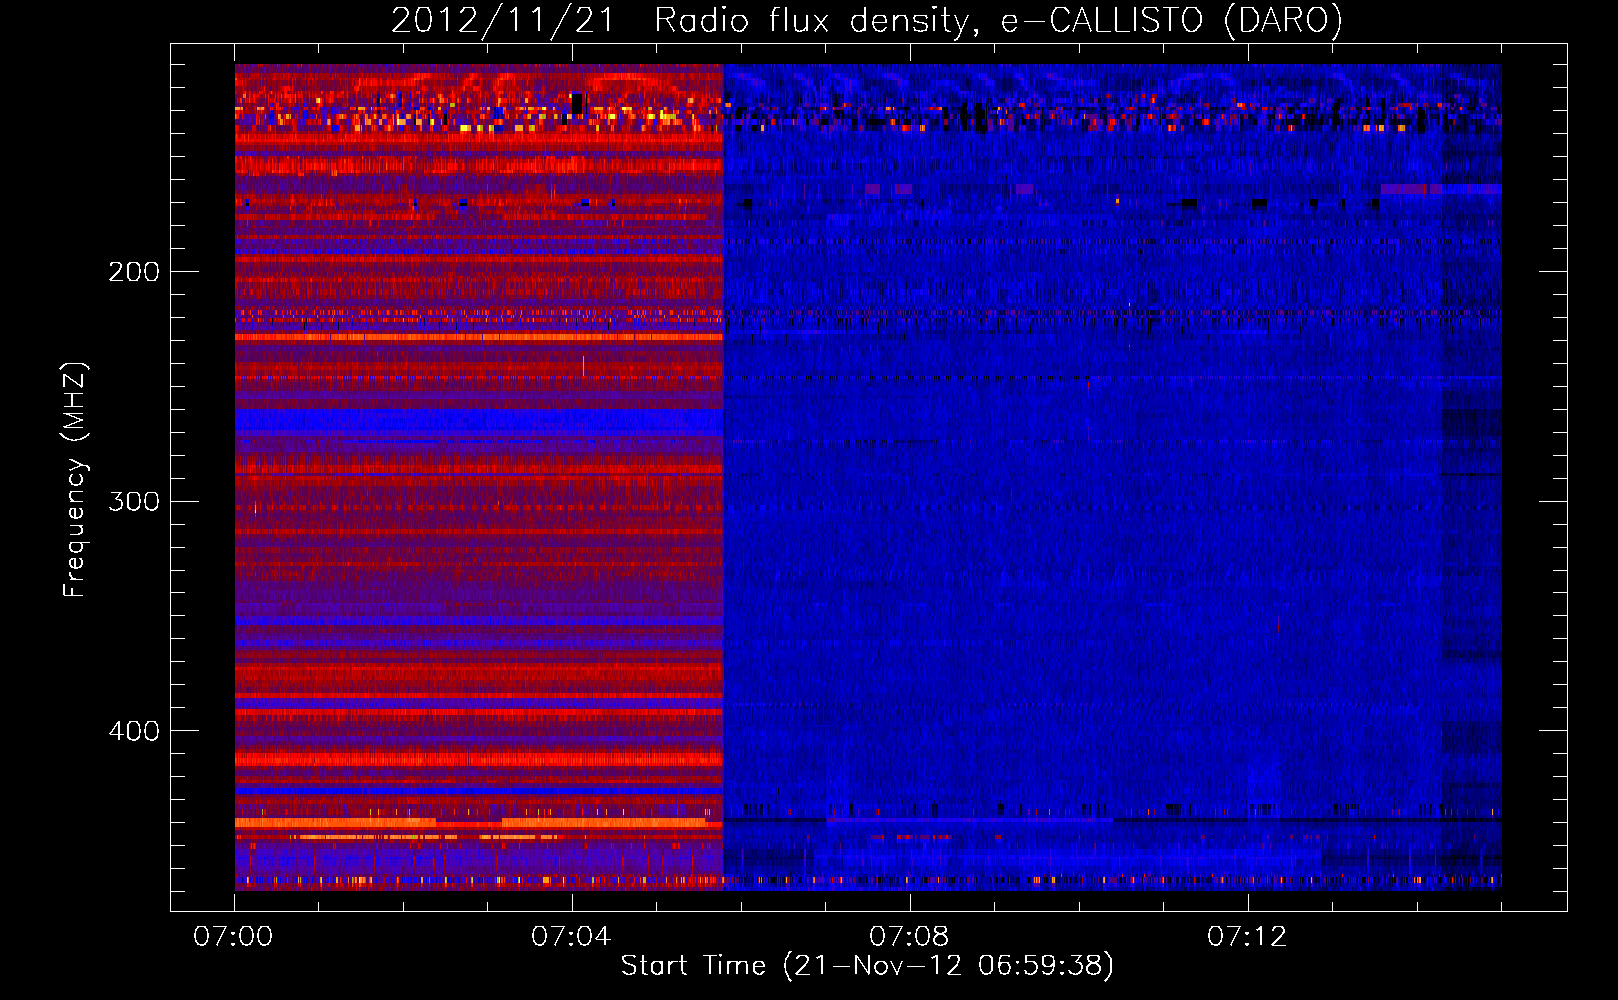Click the 07:12 time tick label

point(1247,937)
